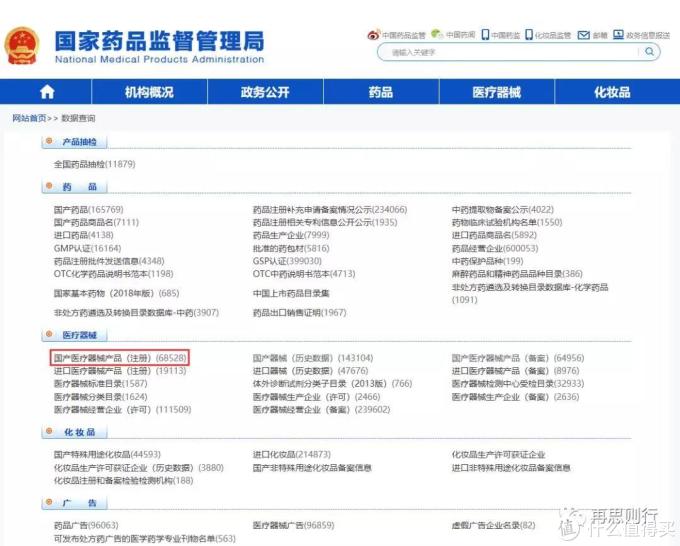Click the 政务信息报送 monitor icon
The image size is (680, 546).
[618, 35]
